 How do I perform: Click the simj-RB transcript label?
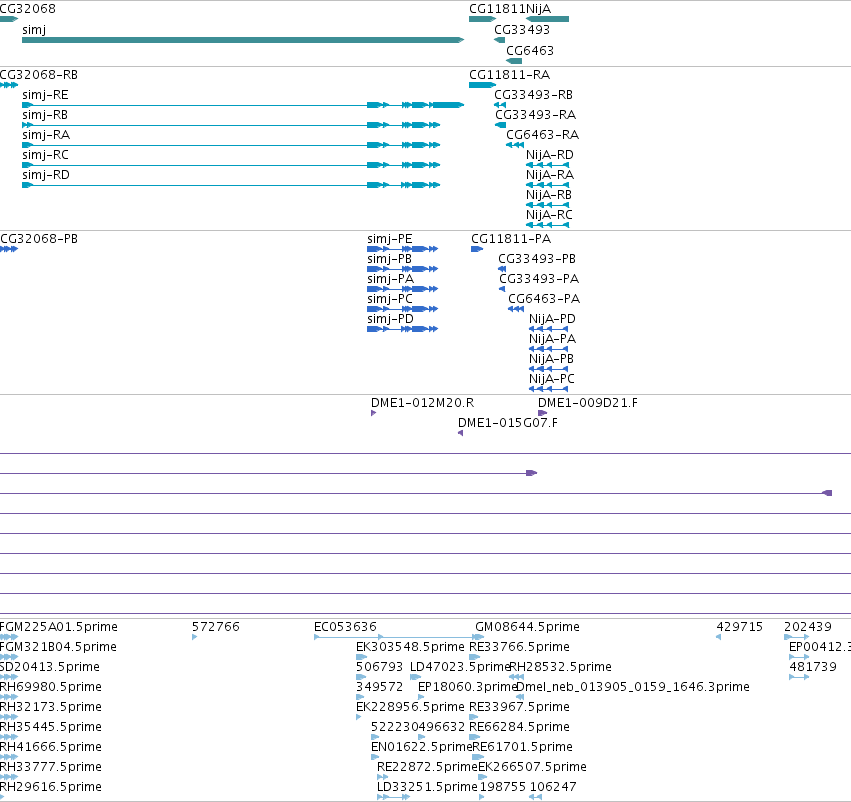[45, 114]
